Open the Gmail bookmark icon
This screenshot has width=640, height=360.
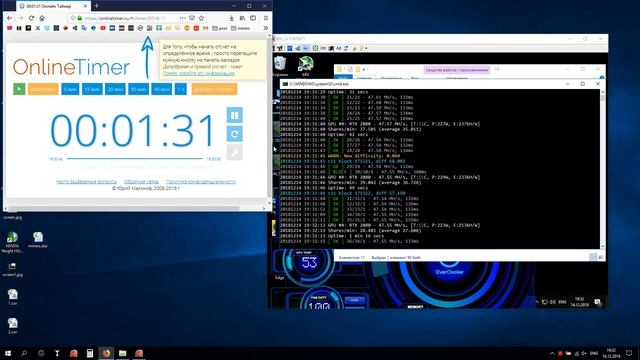point(205,28)
